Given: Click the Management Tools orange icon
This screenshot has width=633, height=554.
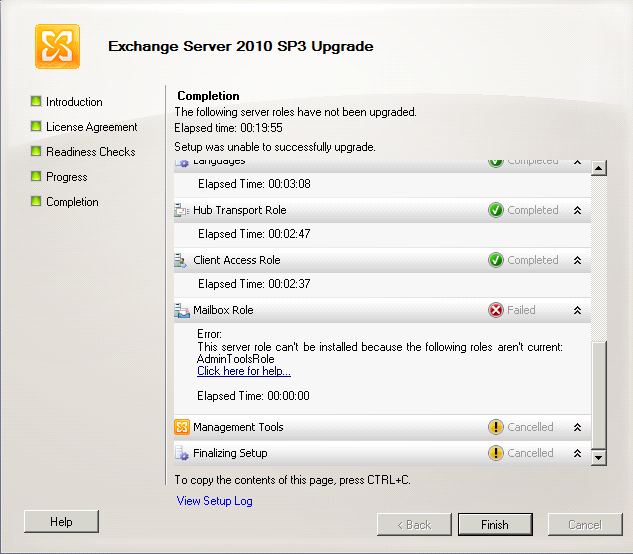Looking at the screenshot, I should (x=182, y=427).
